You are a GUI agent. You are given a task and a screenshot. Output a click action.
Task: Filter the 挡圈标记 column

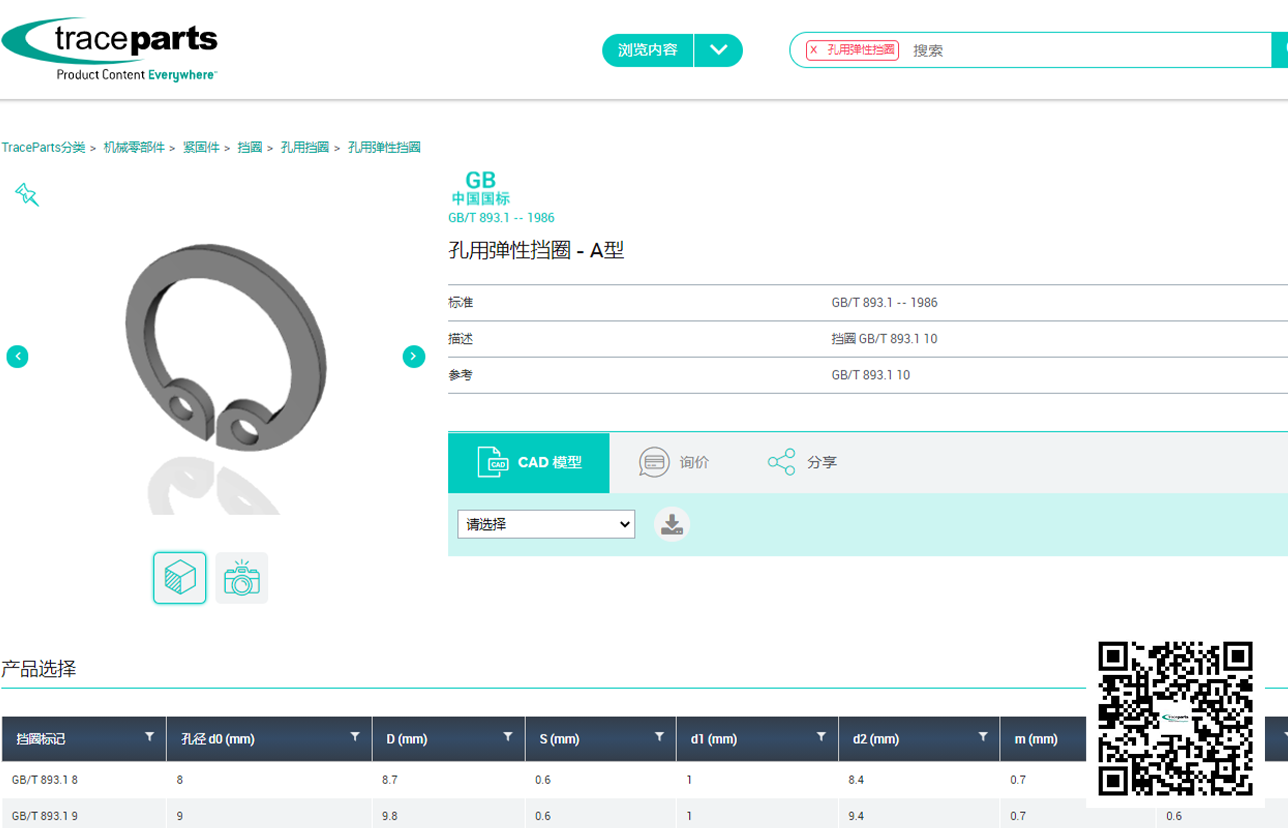(x=150, y=736)
